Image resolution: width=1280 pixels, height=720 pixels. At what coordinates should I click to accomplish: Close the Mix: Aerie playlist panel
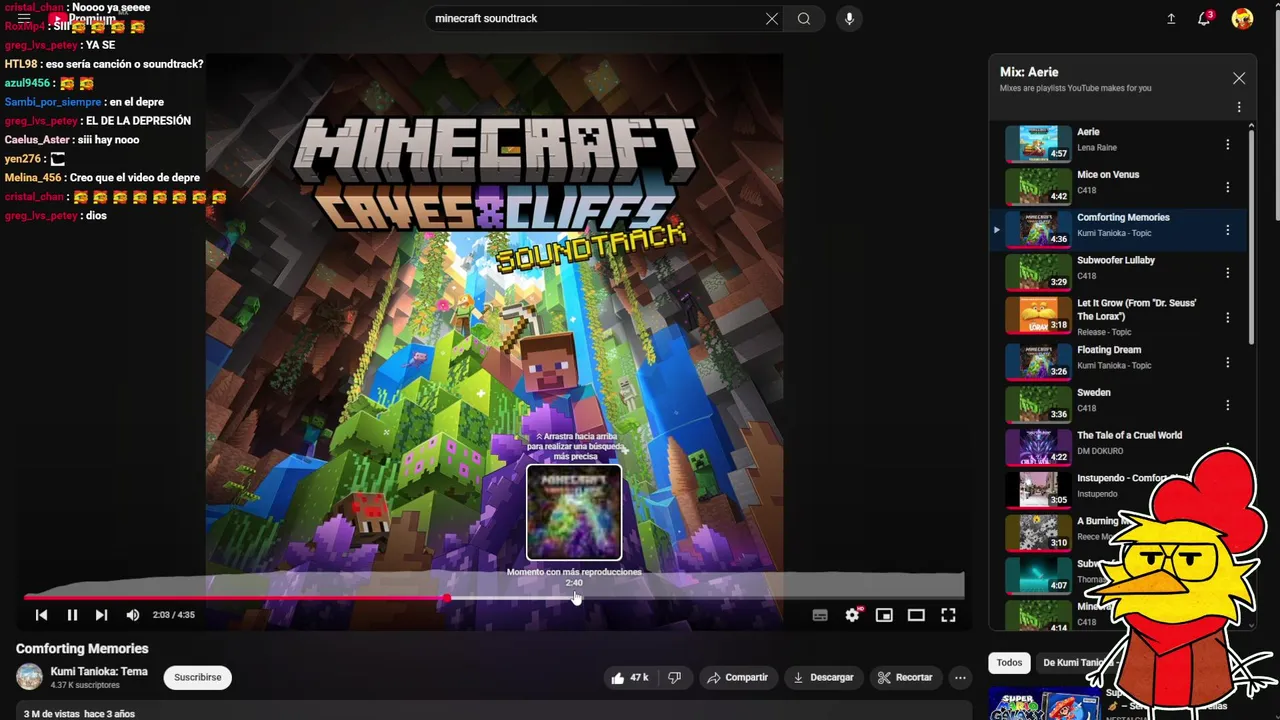[1239, 78]
